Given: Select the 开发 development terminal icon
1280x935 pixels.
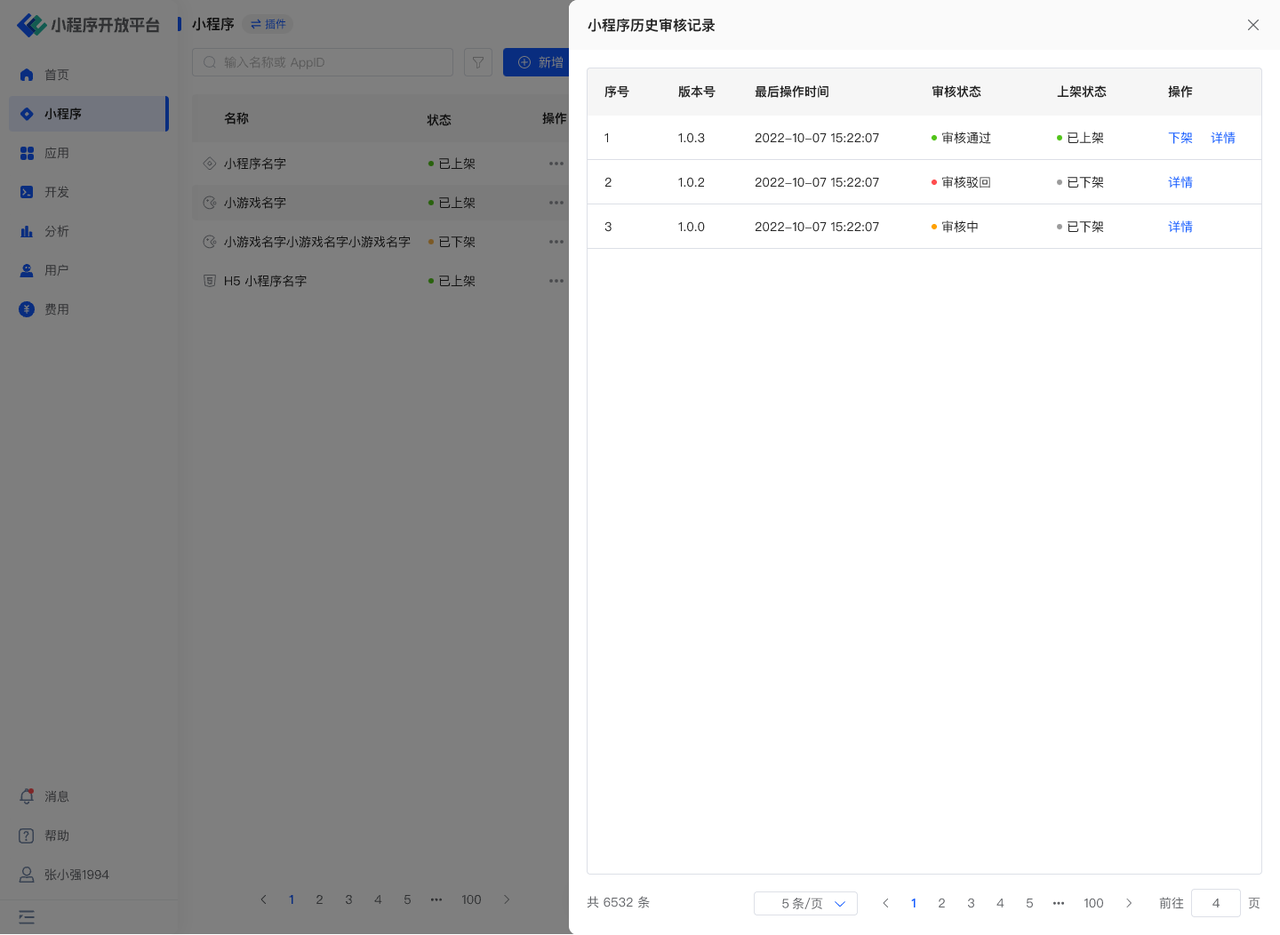Looking at the screenshot, I should [x=27, y=192].
